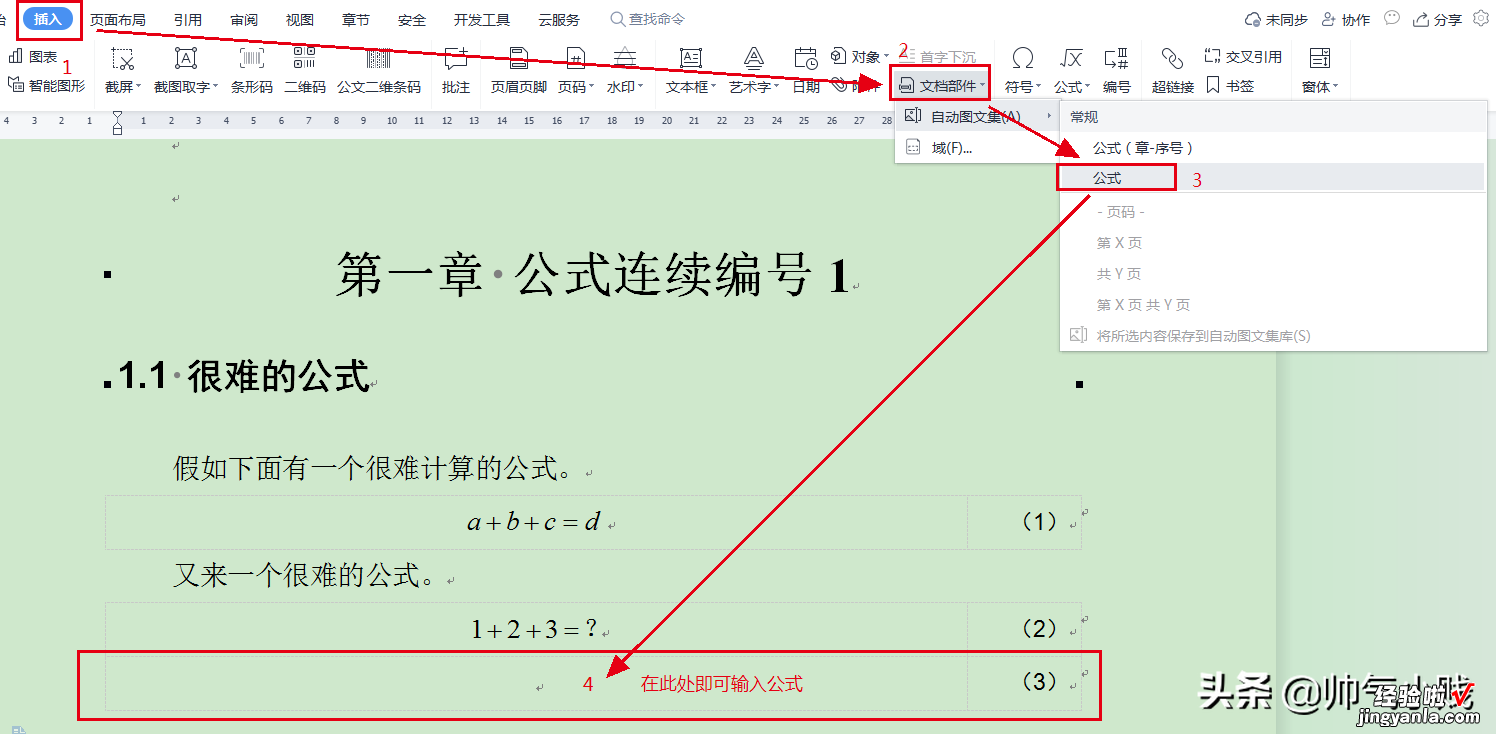Click the heading 1.1 很难的公式

point(244,377)
